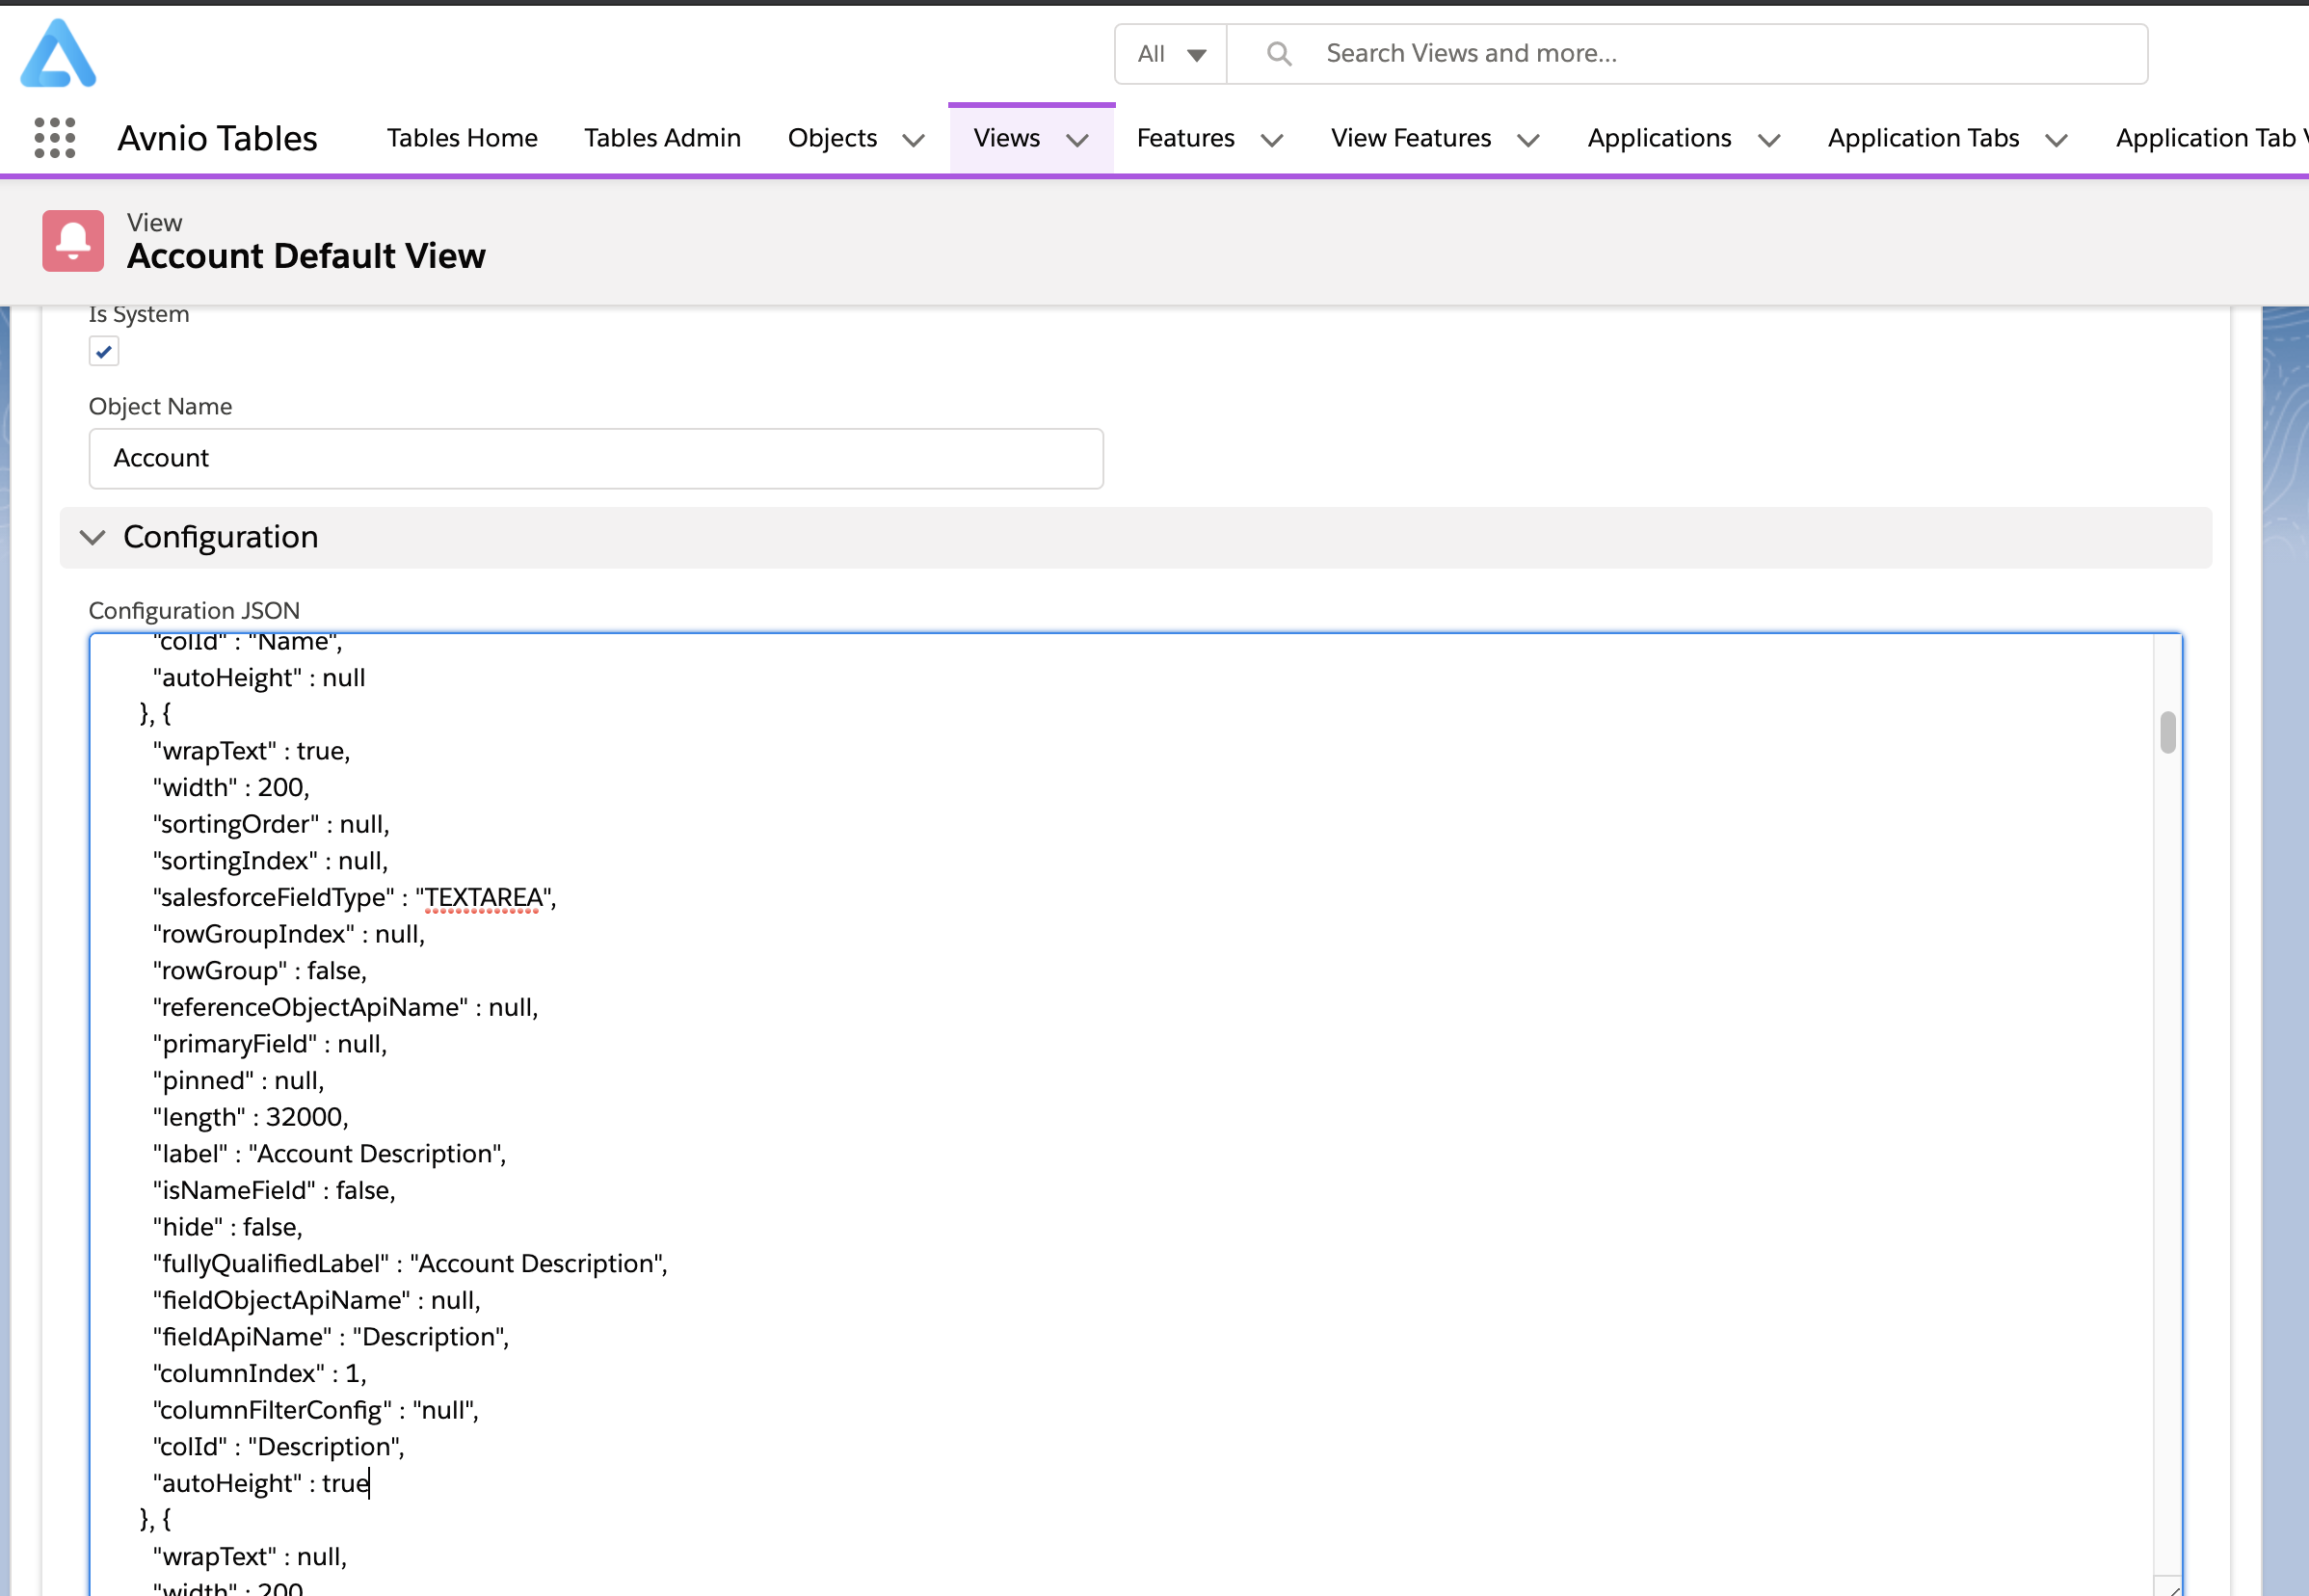Toggle the Is System checkbox

104,351
